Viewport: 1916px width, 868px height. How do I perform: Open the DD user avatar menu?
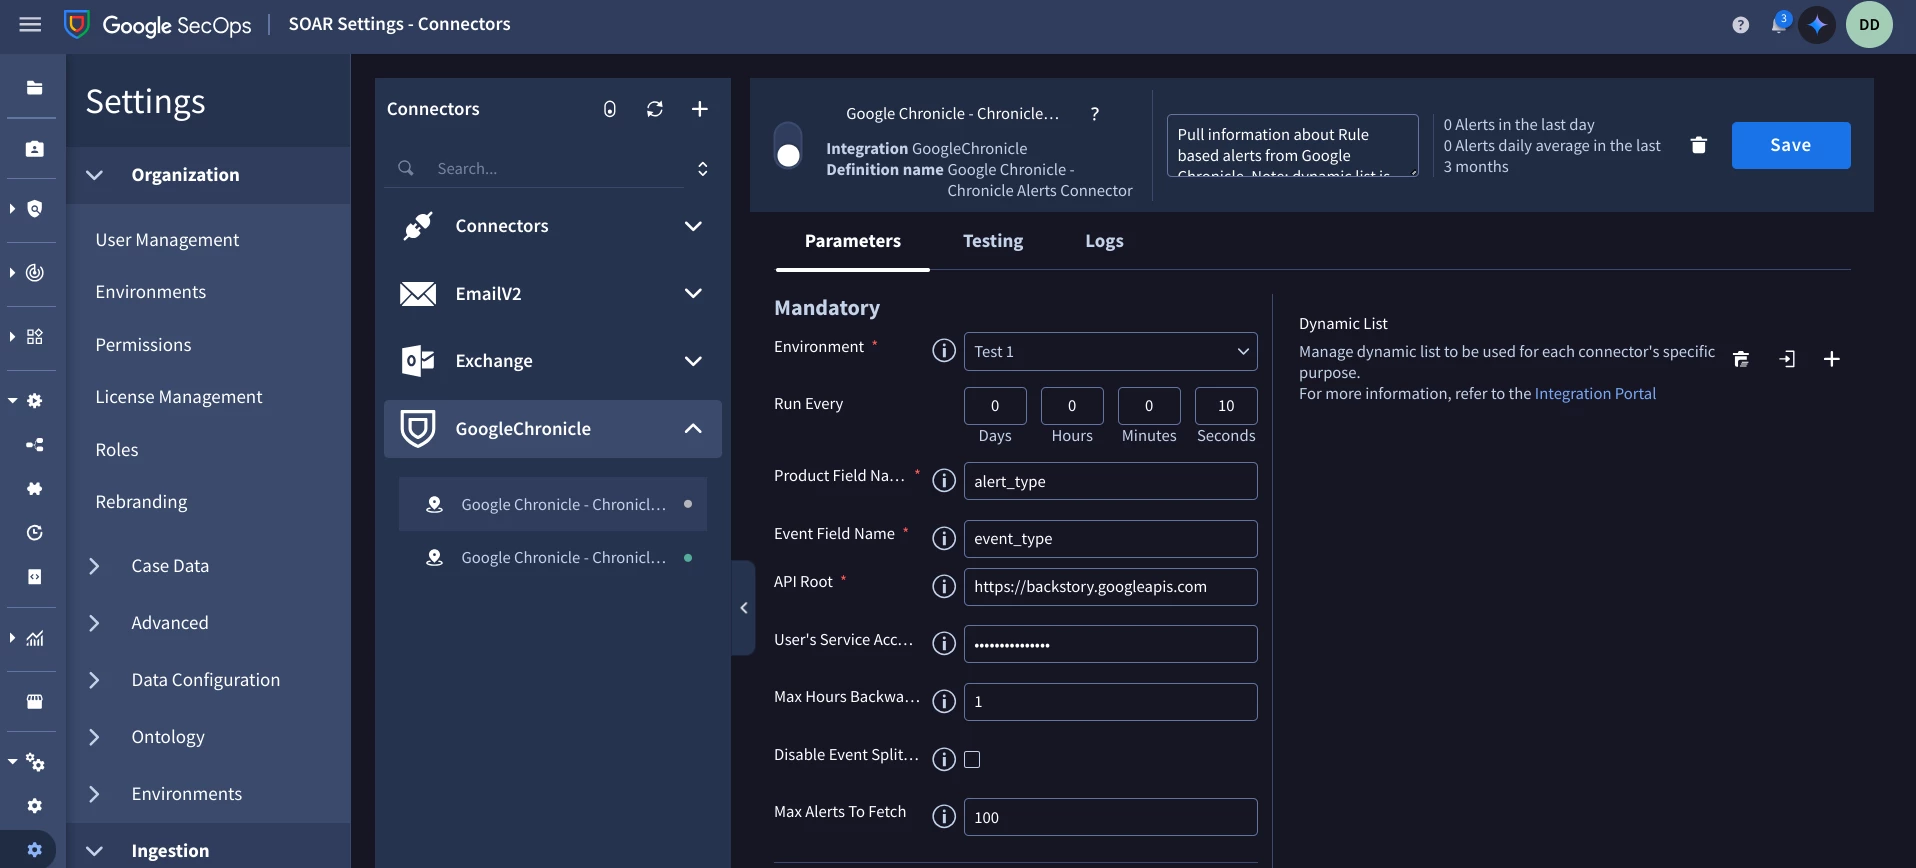click(1869, 25)
